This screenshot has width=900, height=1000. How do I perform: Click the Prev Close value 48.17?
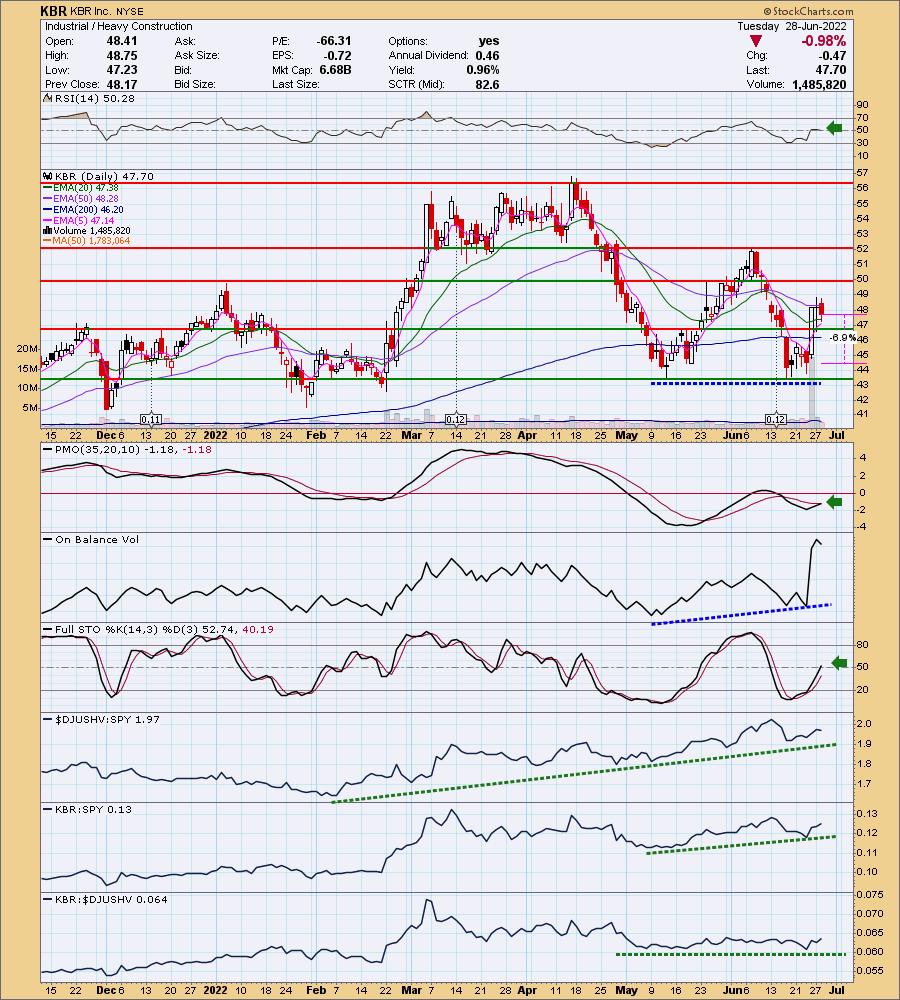pos(122,84)
